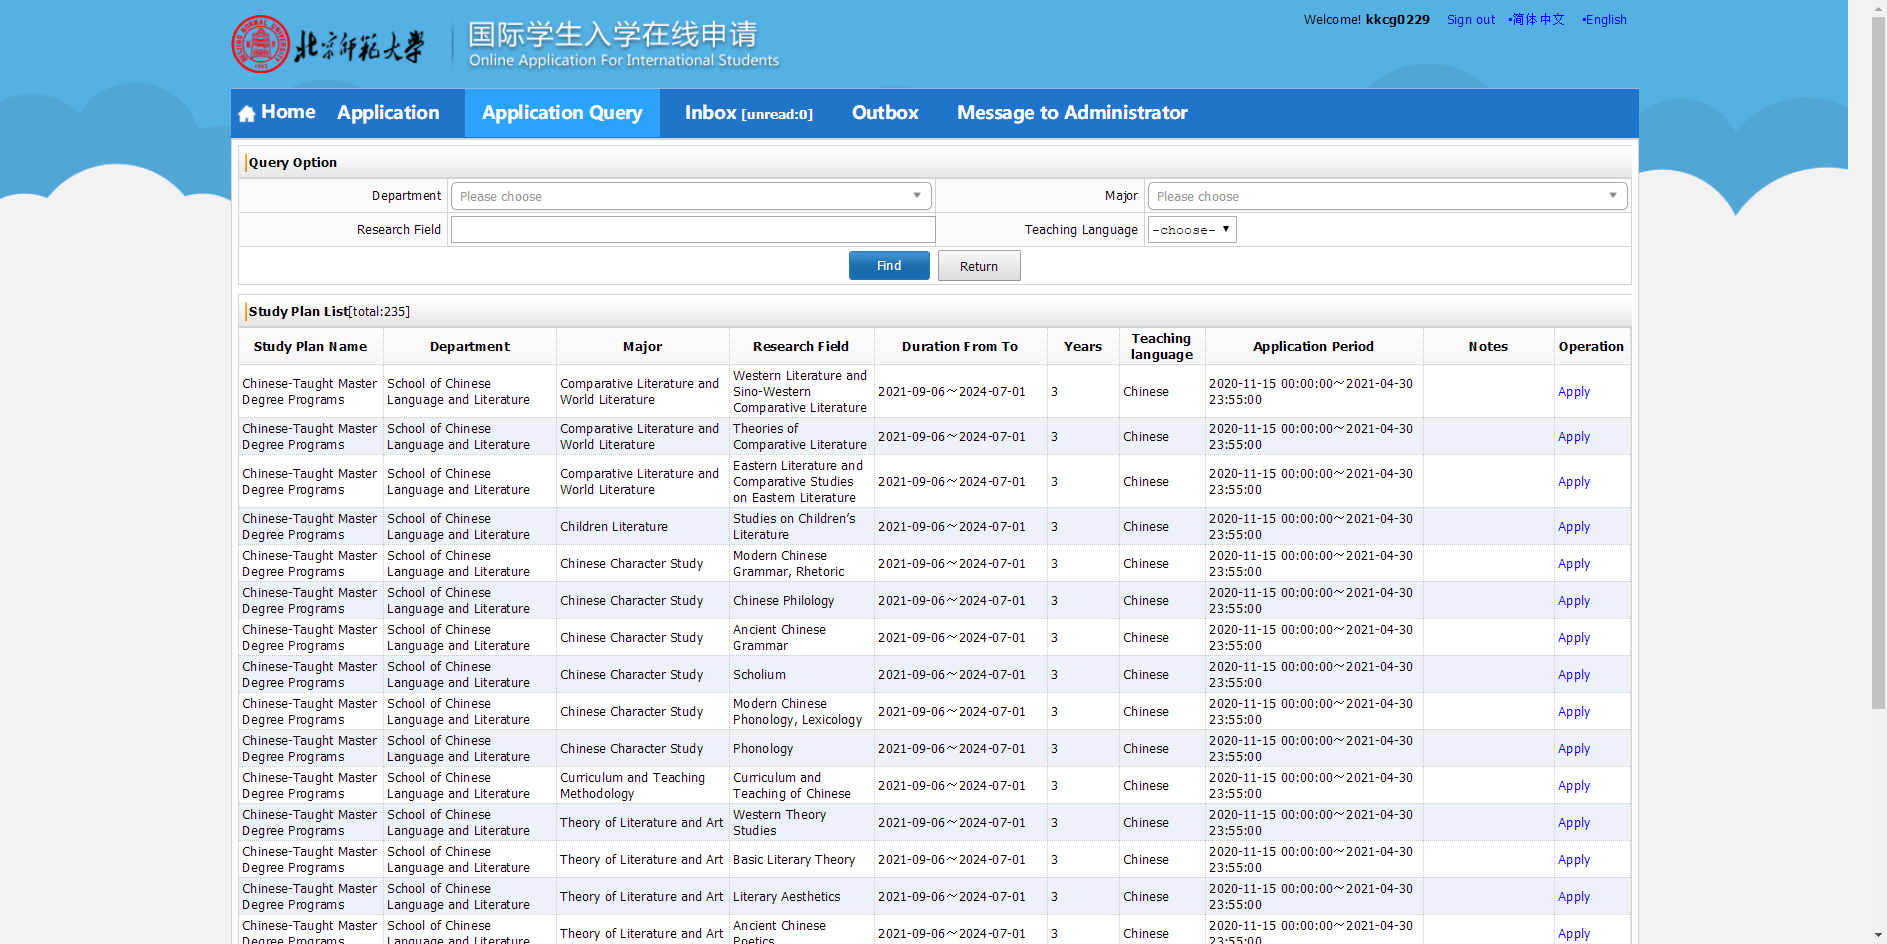Open the Application tab
Viewport: 1887px width, 944px height.
pyautogui.click(x=388, y=113)
